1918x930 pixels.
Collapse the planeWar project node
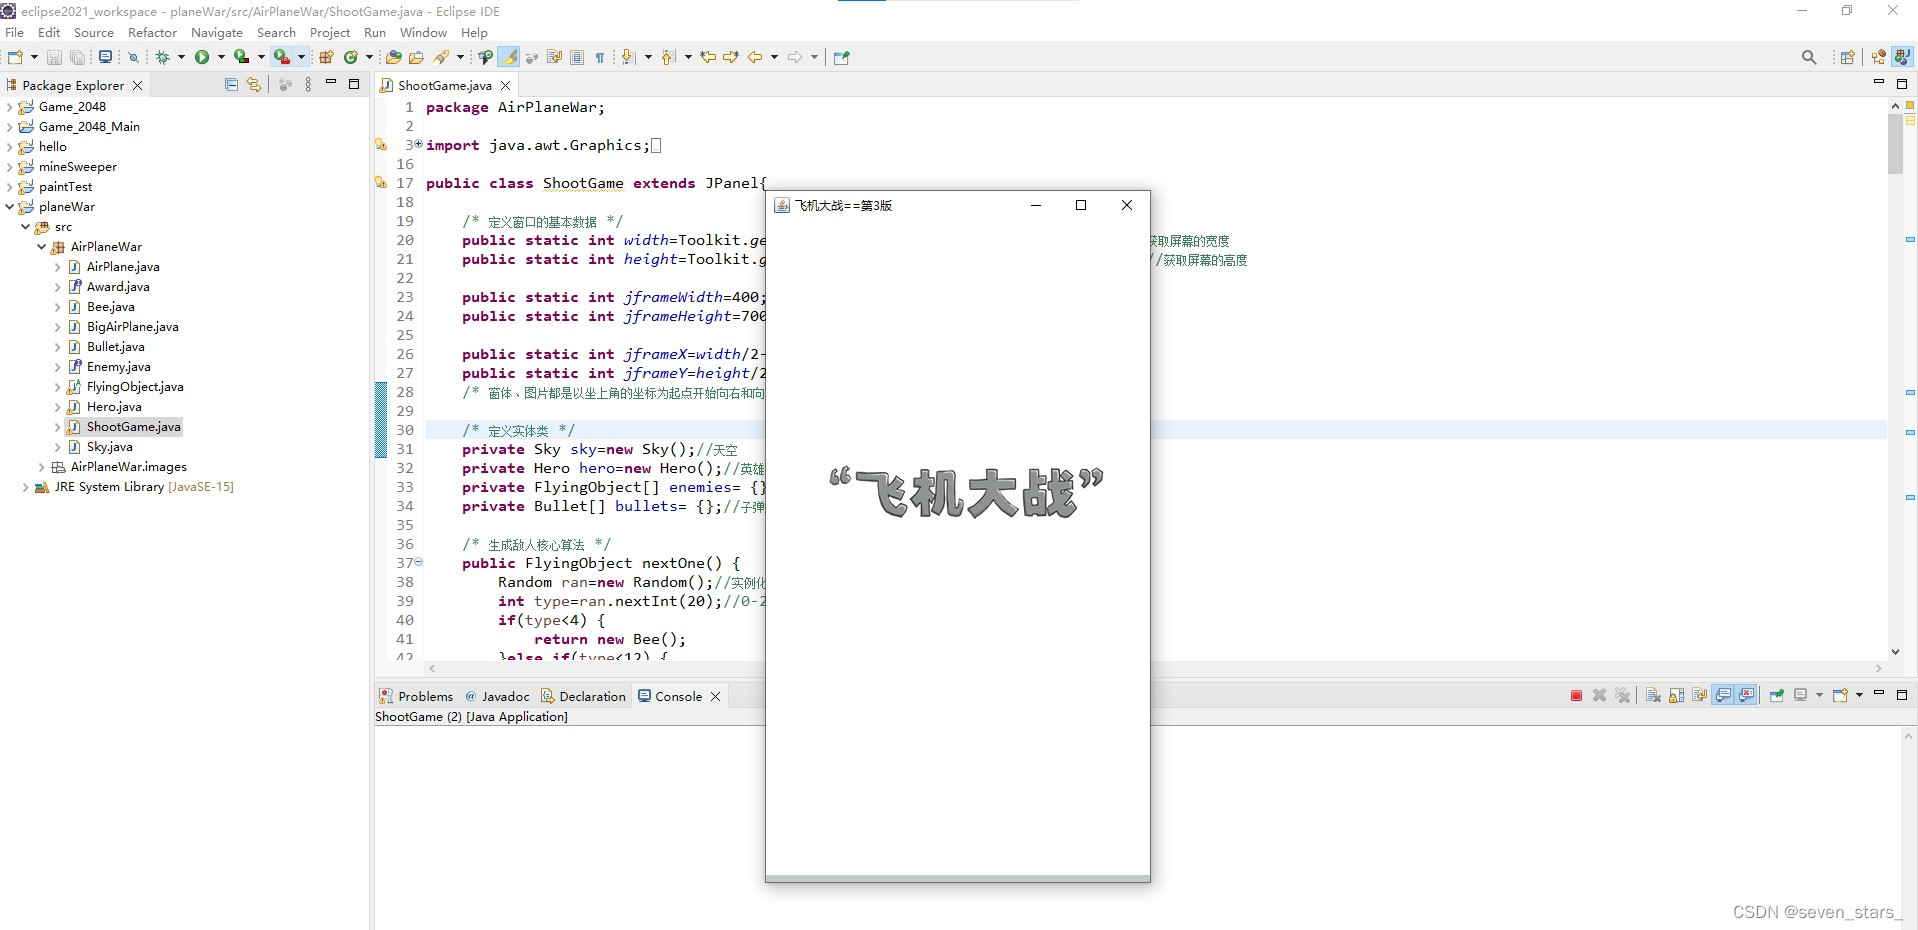10,207
